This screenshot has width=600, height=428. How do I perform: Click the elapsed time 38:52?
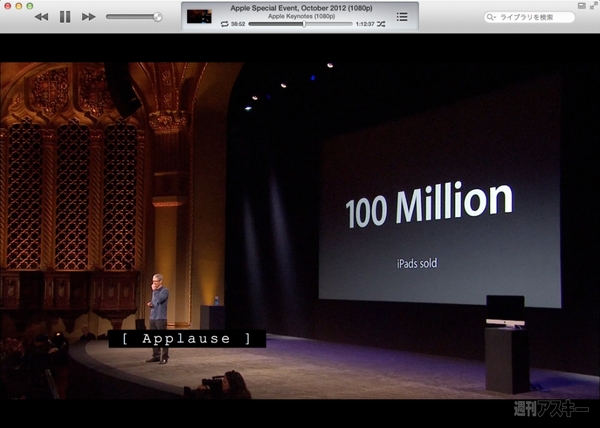[x=238, y=24]
